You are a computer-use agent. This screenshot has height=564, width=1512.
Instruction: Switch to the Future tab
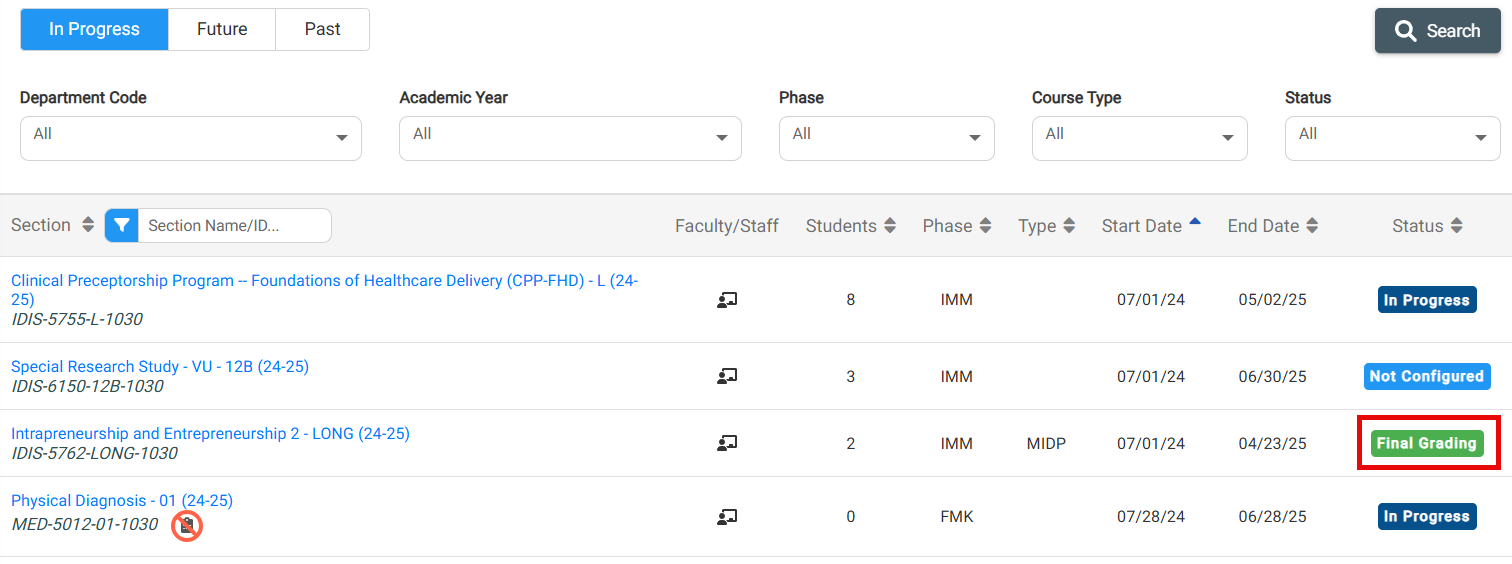point(222,29)
